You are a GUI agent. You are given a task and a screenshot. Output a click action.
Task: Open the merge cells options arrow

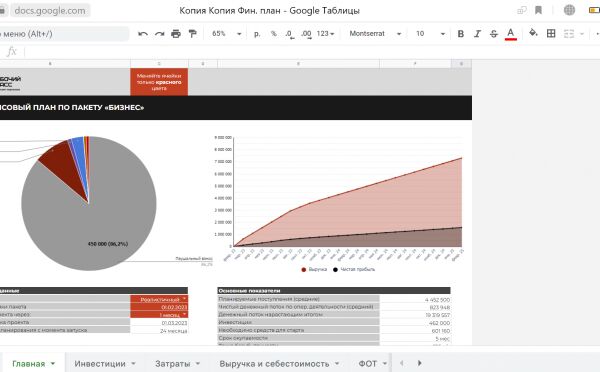pos(582,34)
